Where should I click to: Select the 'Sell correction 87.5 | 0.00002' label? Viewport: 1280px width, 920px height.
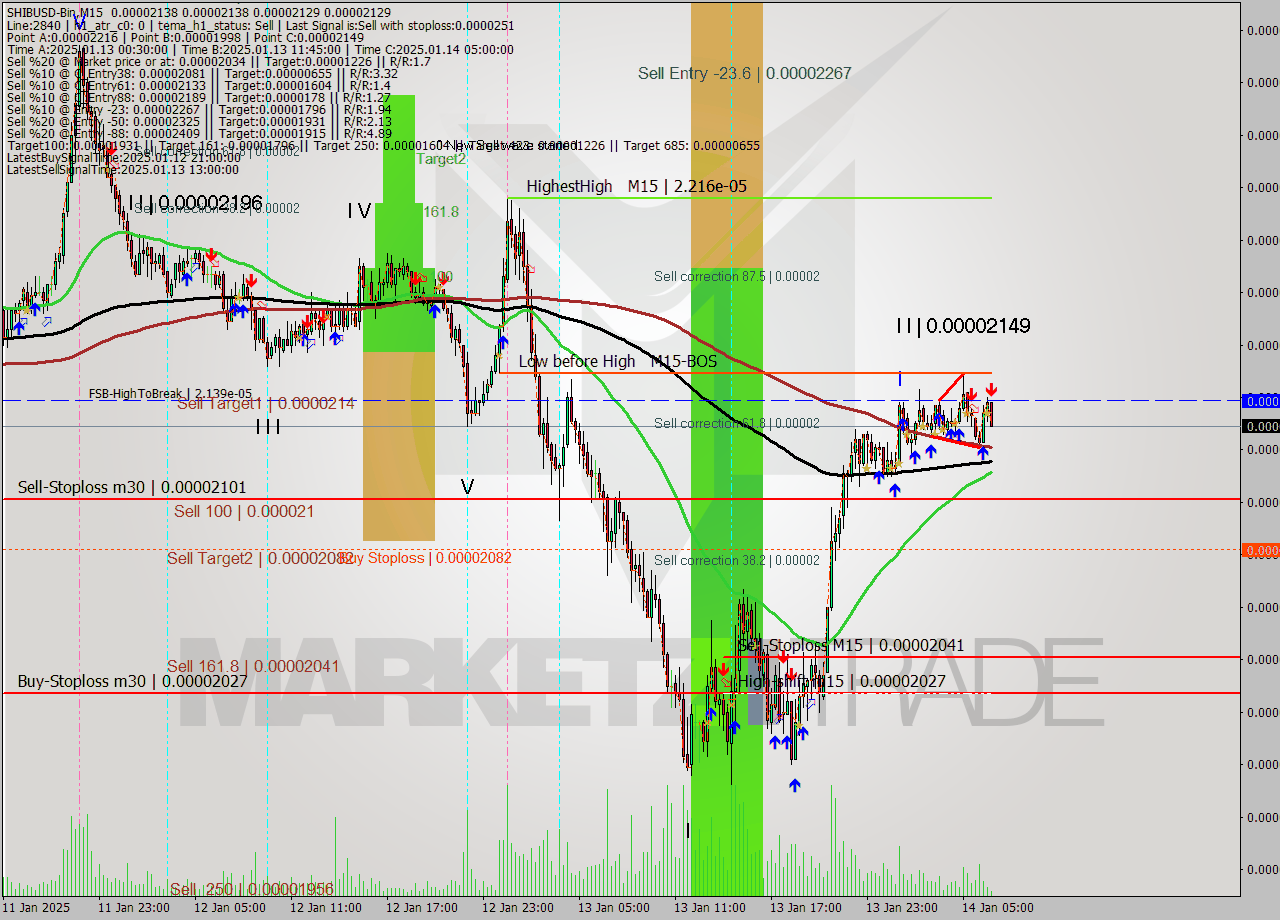[x=737, y=276]
